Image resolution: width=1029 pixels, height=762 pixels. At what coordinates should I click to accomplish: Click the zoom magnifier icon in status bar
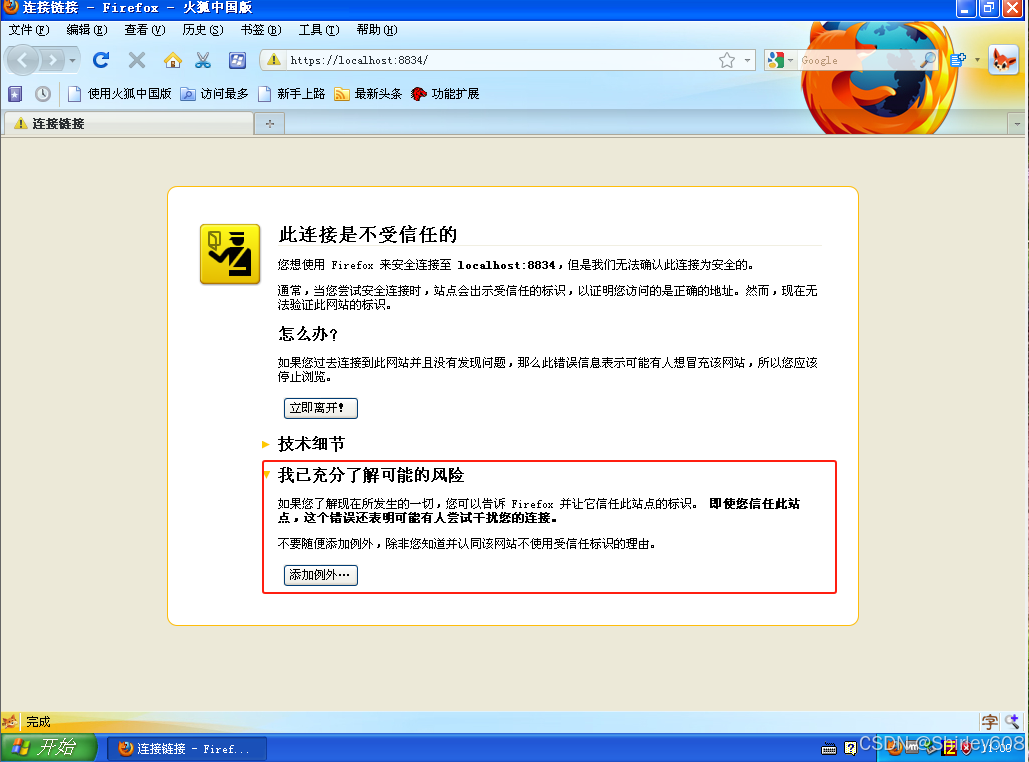[x=1011, y=721]
